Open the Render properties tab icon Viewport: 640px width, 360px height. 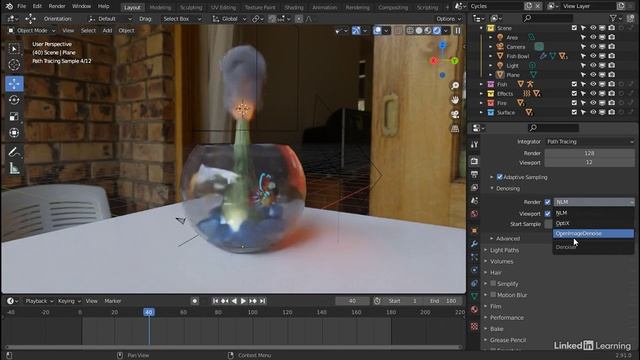point(474,161)
